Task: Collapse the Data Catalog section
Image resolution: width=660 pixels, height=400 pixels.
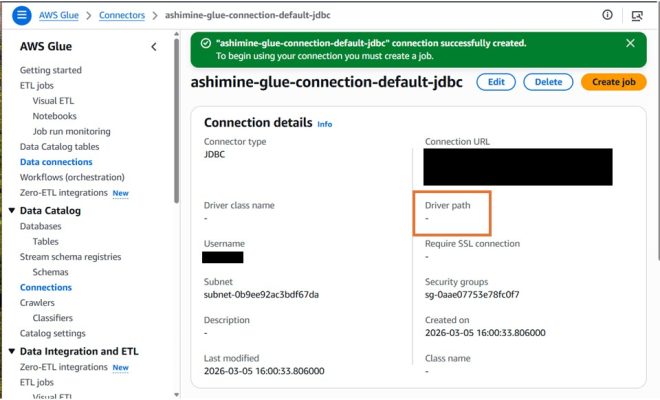Action: point(11,211)
